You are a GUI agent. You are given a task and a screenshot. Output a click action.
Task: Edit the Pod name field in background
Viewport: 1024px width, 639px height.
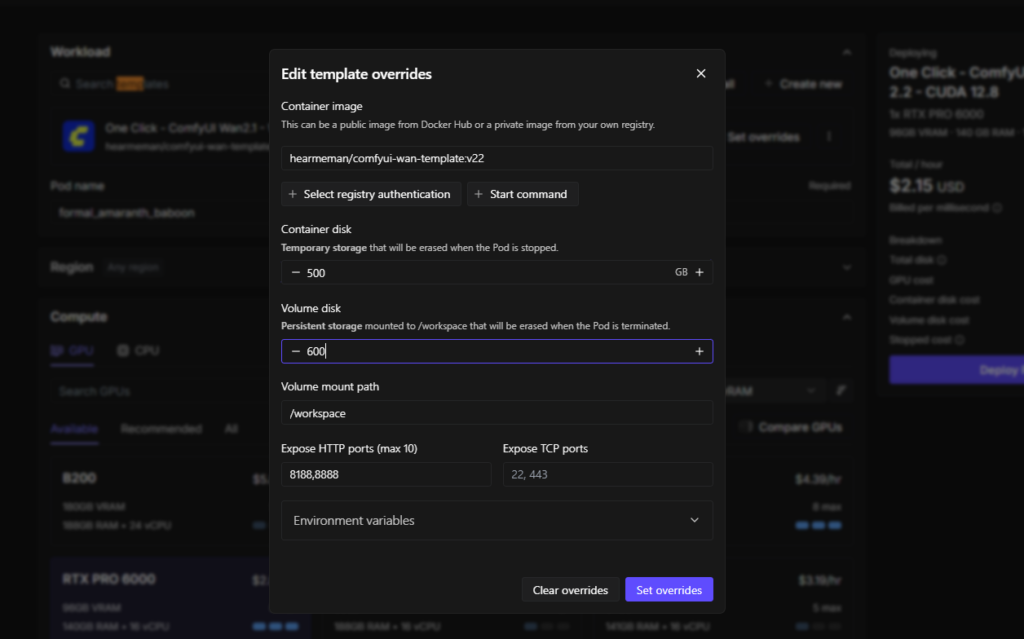(160, 213)
